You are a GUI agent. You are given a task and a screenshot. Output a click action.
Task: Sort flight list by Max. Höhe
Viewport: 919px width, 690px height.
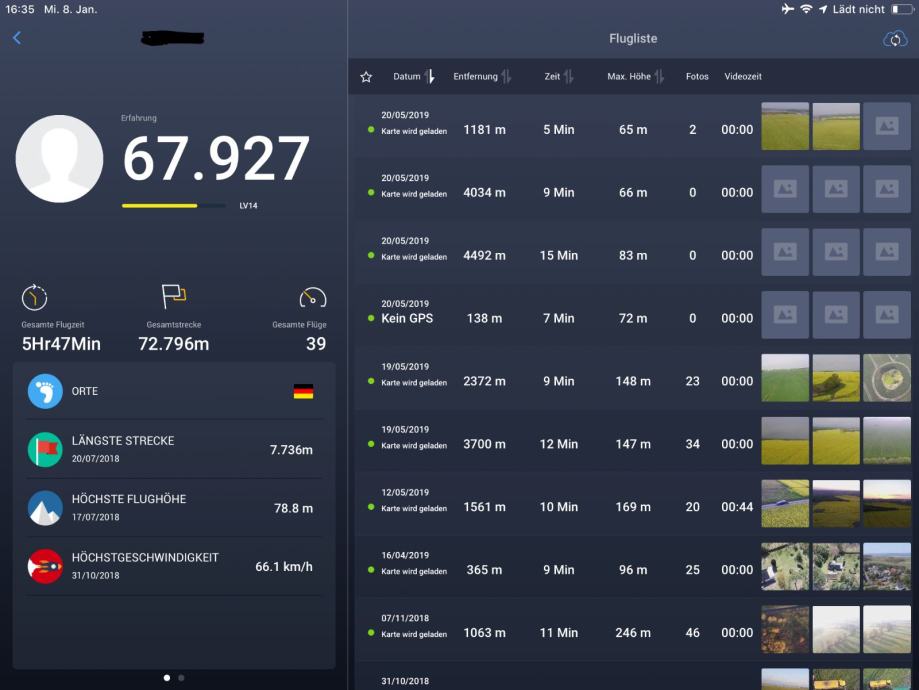(x=635, y=77)
